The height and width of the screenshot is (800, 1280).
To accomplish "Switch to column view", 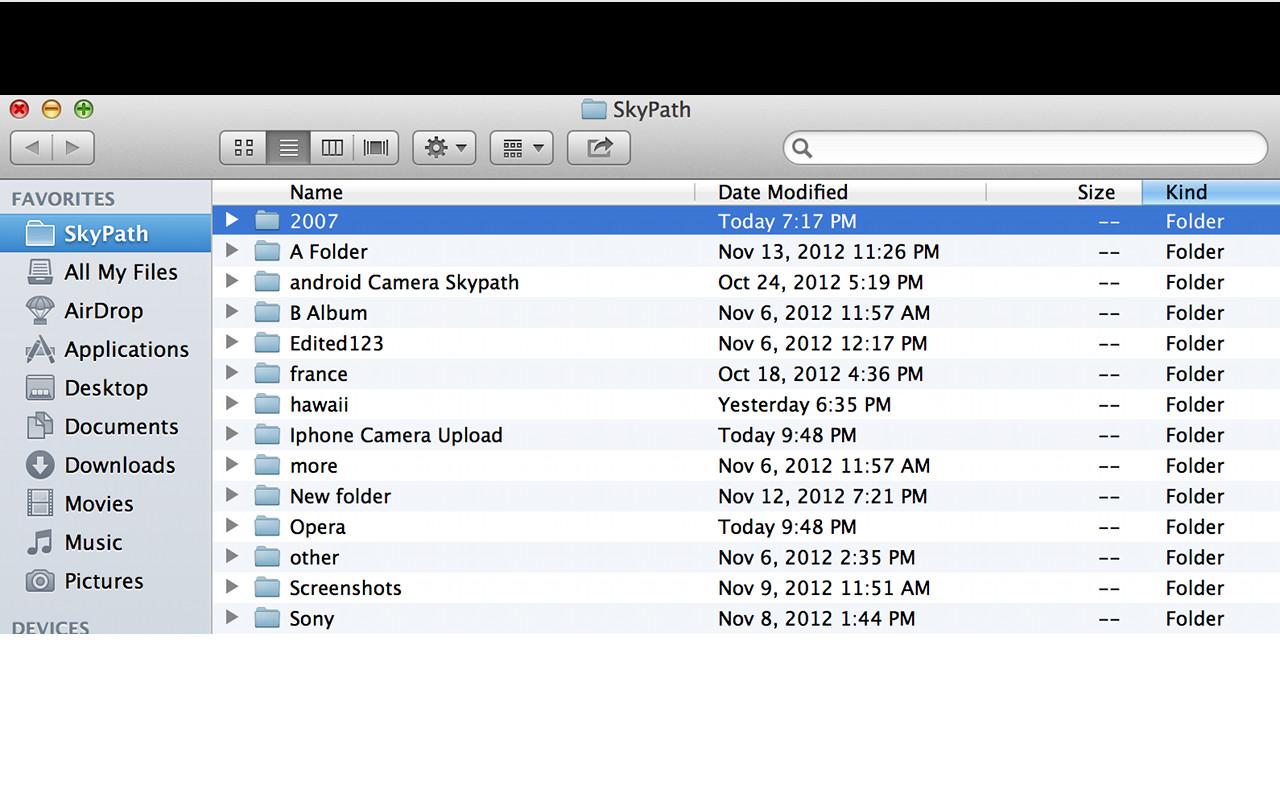I will tap(332, 148).
